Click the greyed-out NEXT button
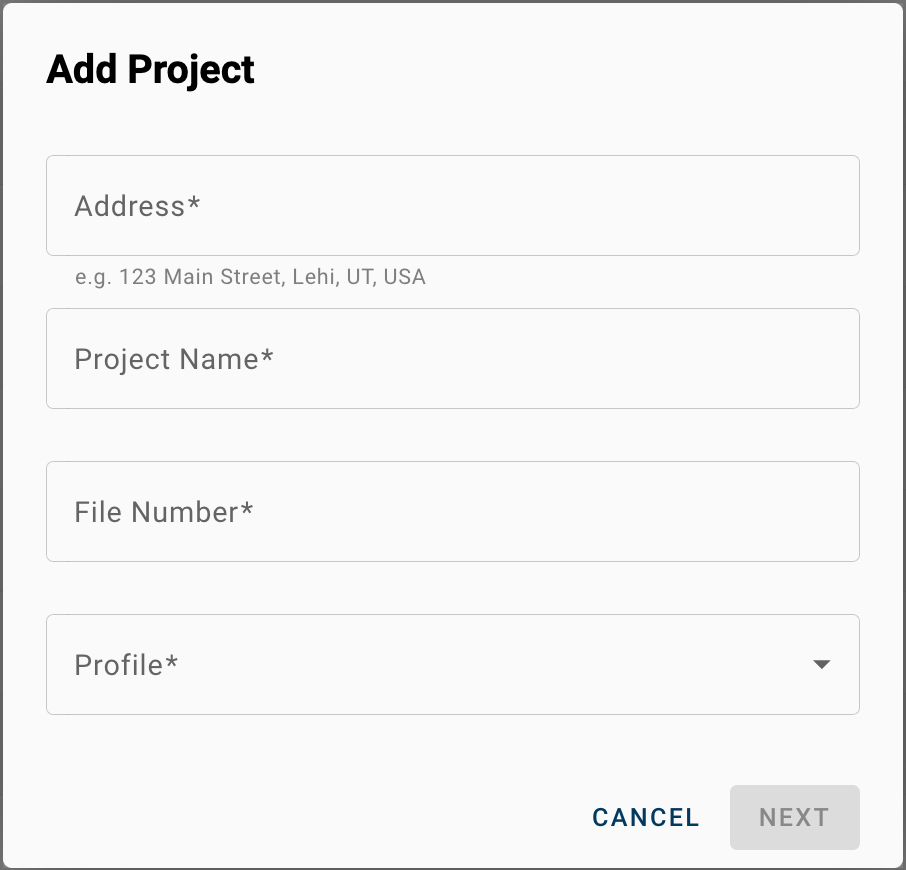The width and height of the screenshot is (906, 870). click(794, 817)
